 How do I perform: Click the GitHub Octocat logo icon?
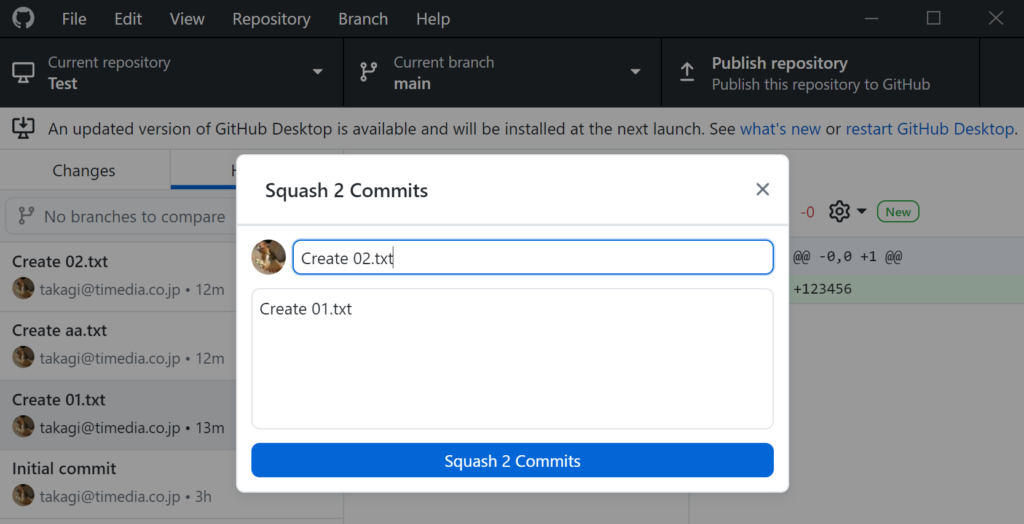pyautogui.click(x=24, y=18)
